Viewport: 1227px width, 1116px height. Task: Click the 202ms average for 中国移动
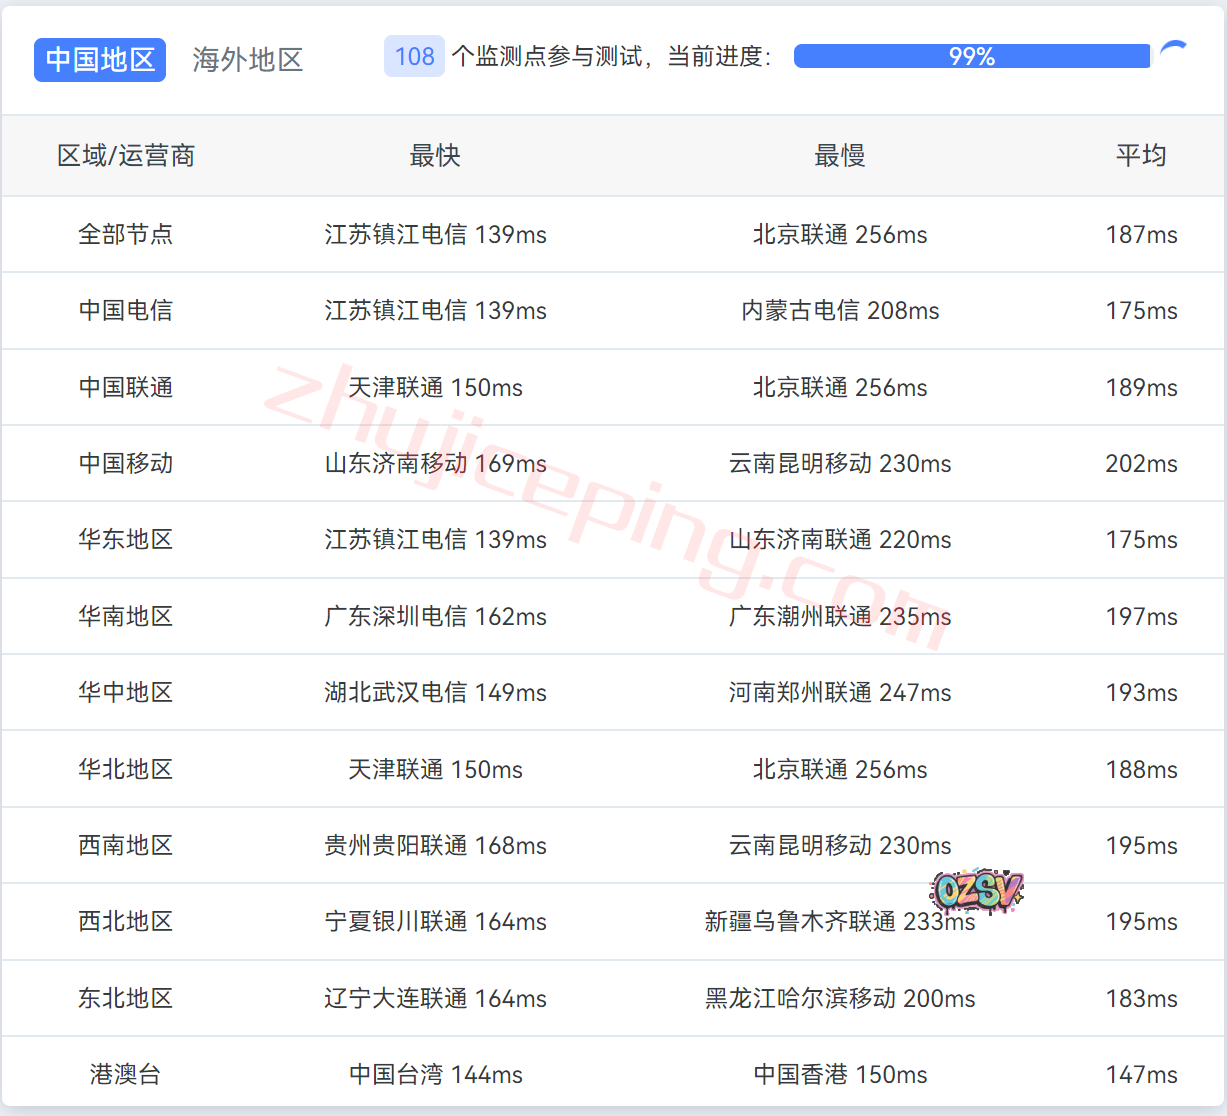pos(1141,464)
